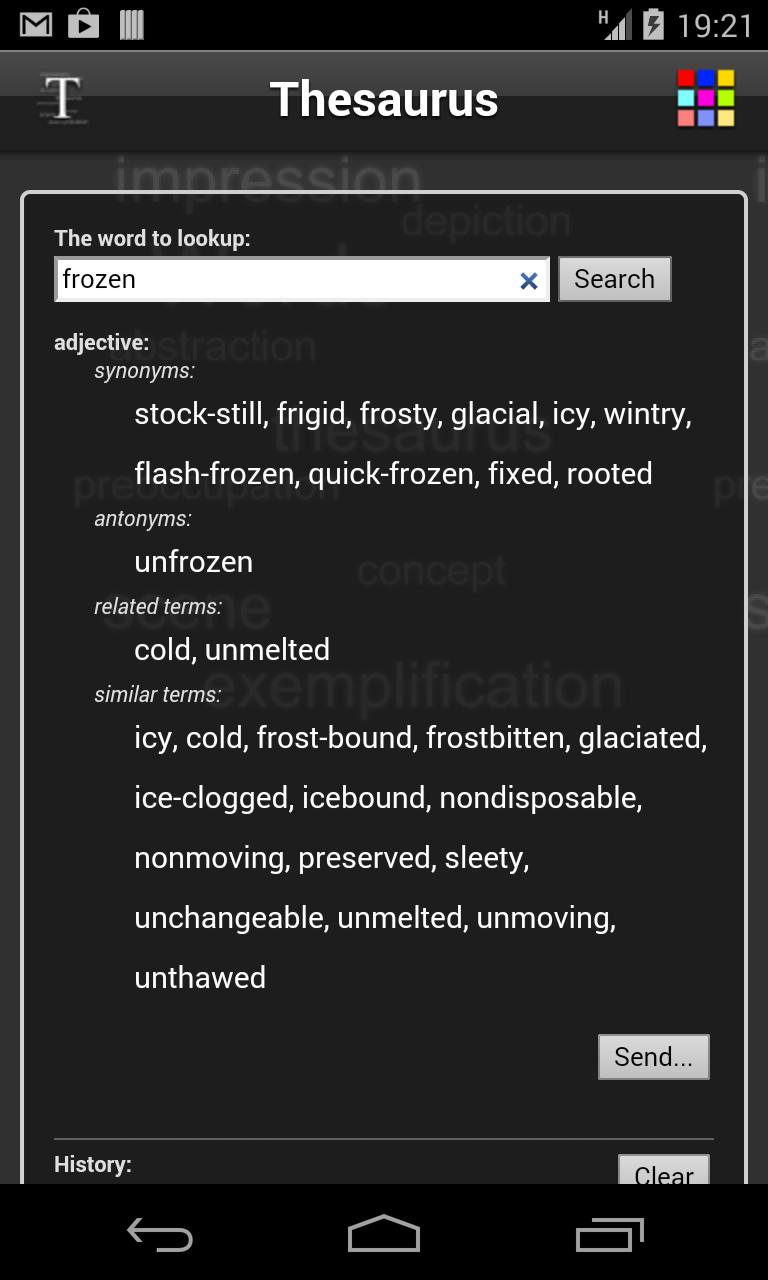Open the synonym "glacial"
This screenshot has width=768, height=1280.
[494, 414]
